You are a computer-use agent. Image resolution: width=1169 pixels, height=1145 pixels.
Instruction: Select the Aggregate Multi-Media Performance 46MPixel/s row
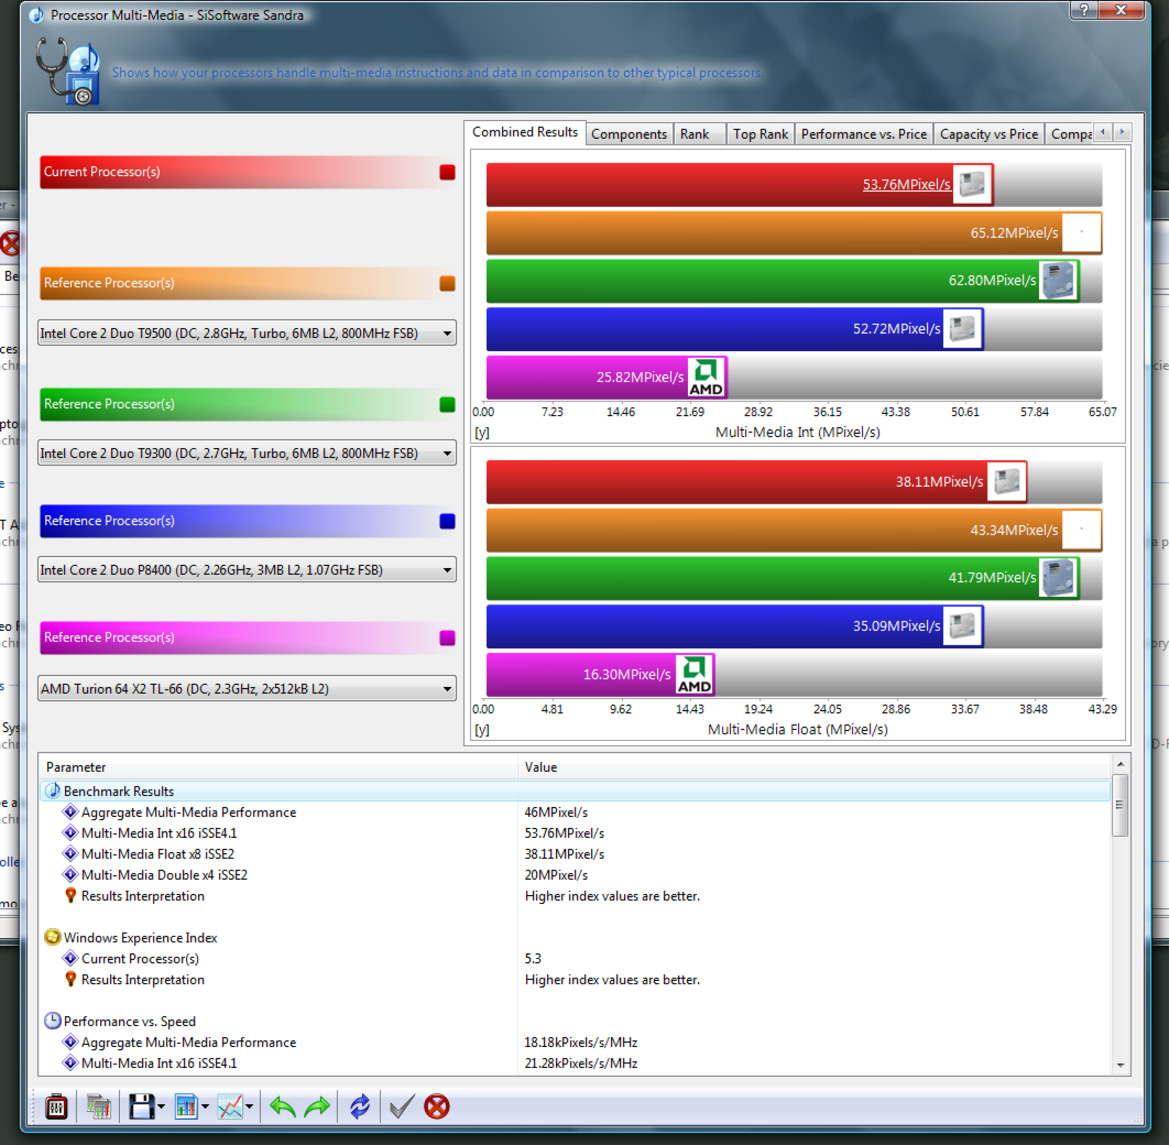(x=576, y=812)
